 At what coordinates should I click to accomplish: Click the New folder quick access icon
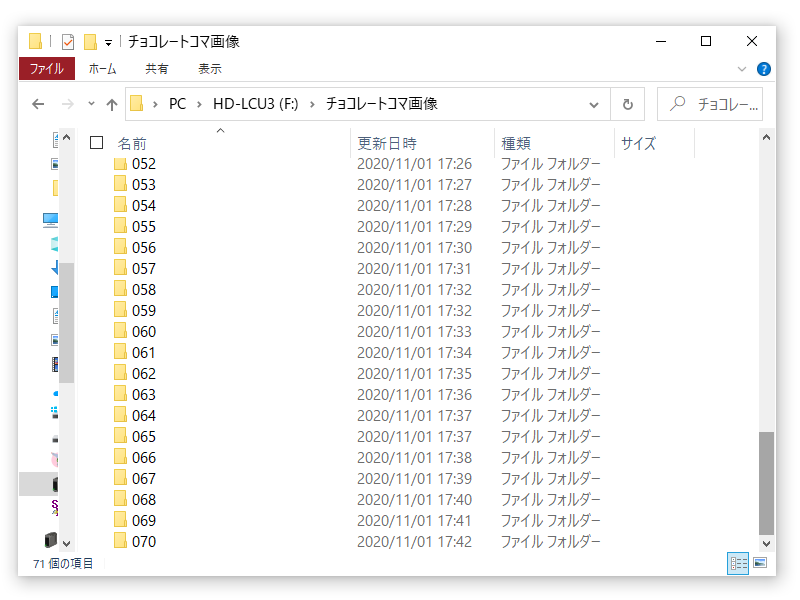pyautogui.click(x=90, y=42)
